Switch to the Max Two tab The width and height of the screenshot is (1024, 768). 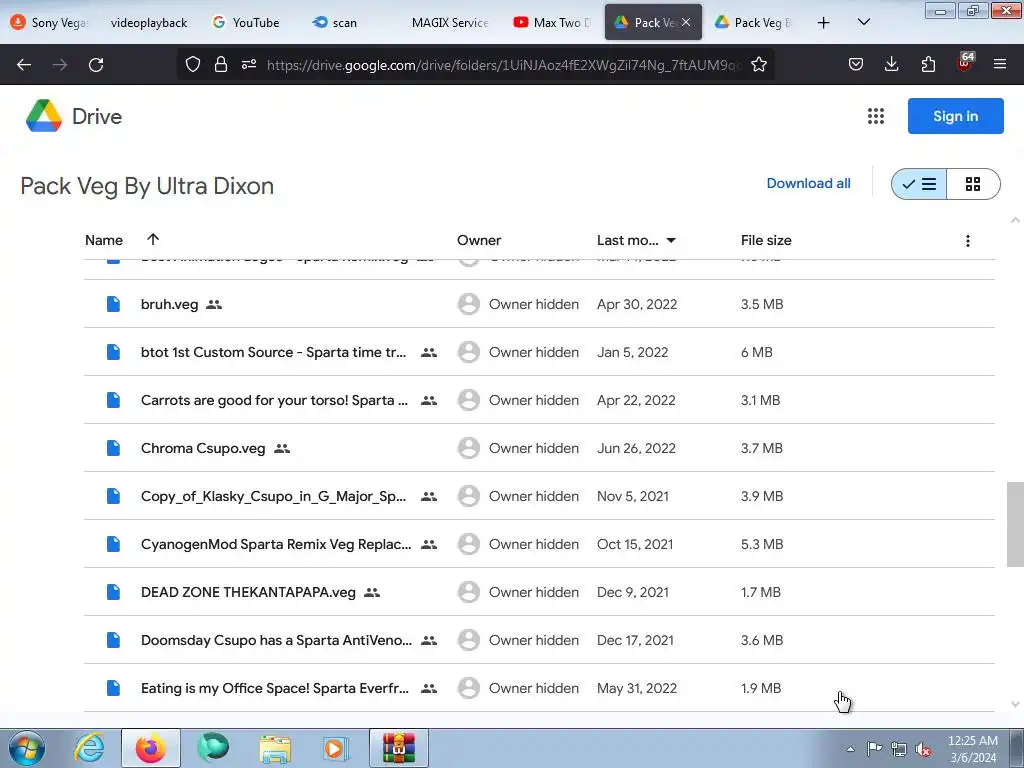coord(552,23)
